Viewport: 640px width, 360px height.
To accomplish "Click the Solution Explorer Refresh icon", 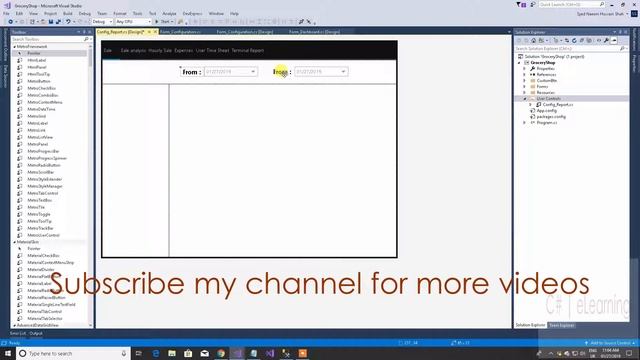I will pos(574,40).
